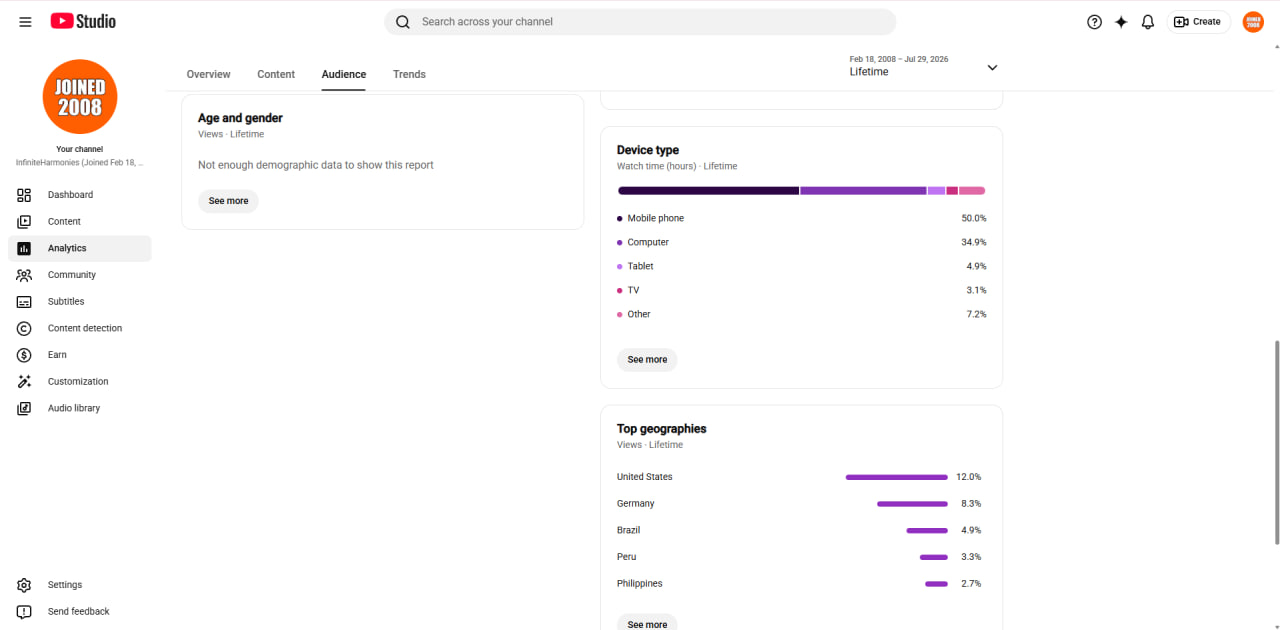Open the hamburger navigation menu
This screenshot has height=630, width=1280.
[25, 22]
